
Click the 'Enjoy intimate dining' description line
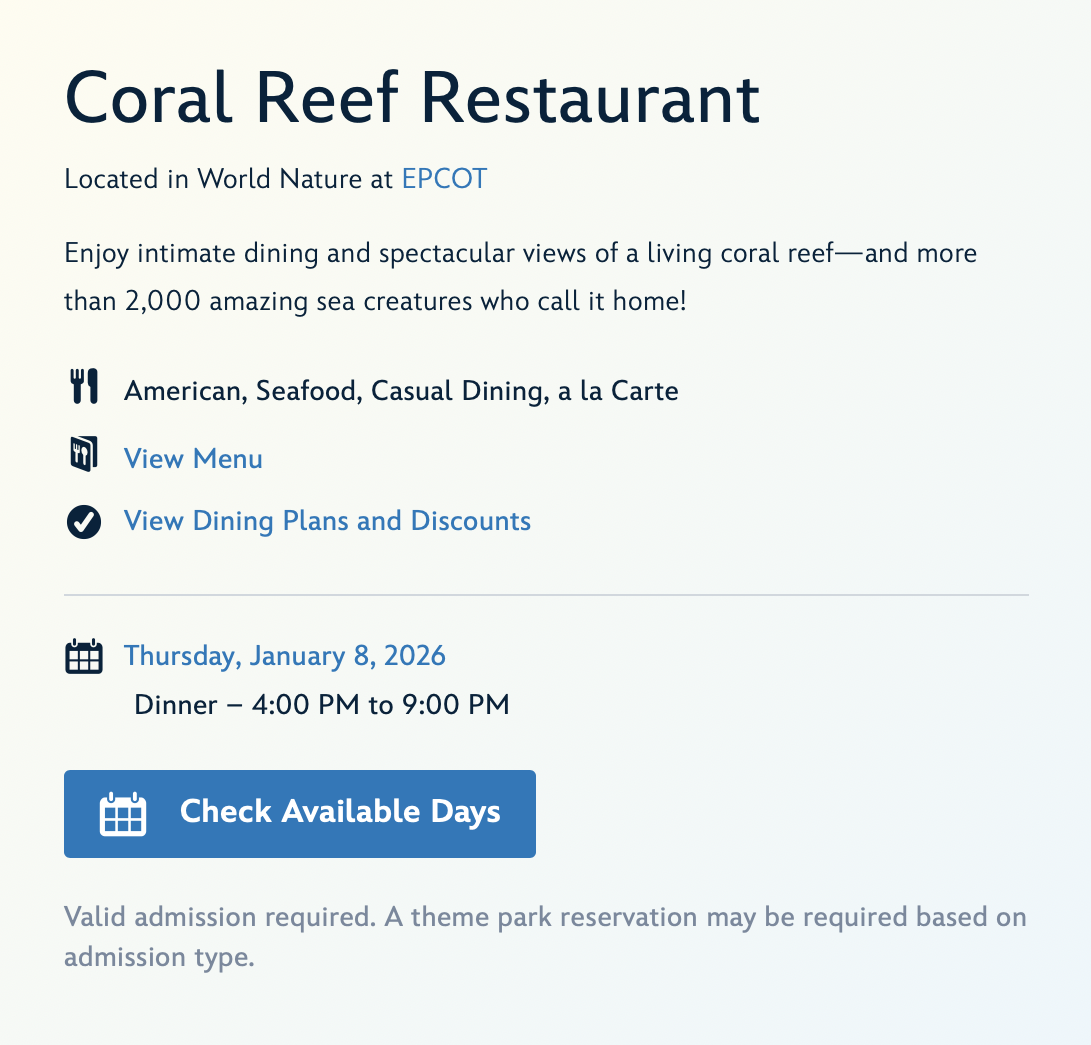[x=520, y=253]
